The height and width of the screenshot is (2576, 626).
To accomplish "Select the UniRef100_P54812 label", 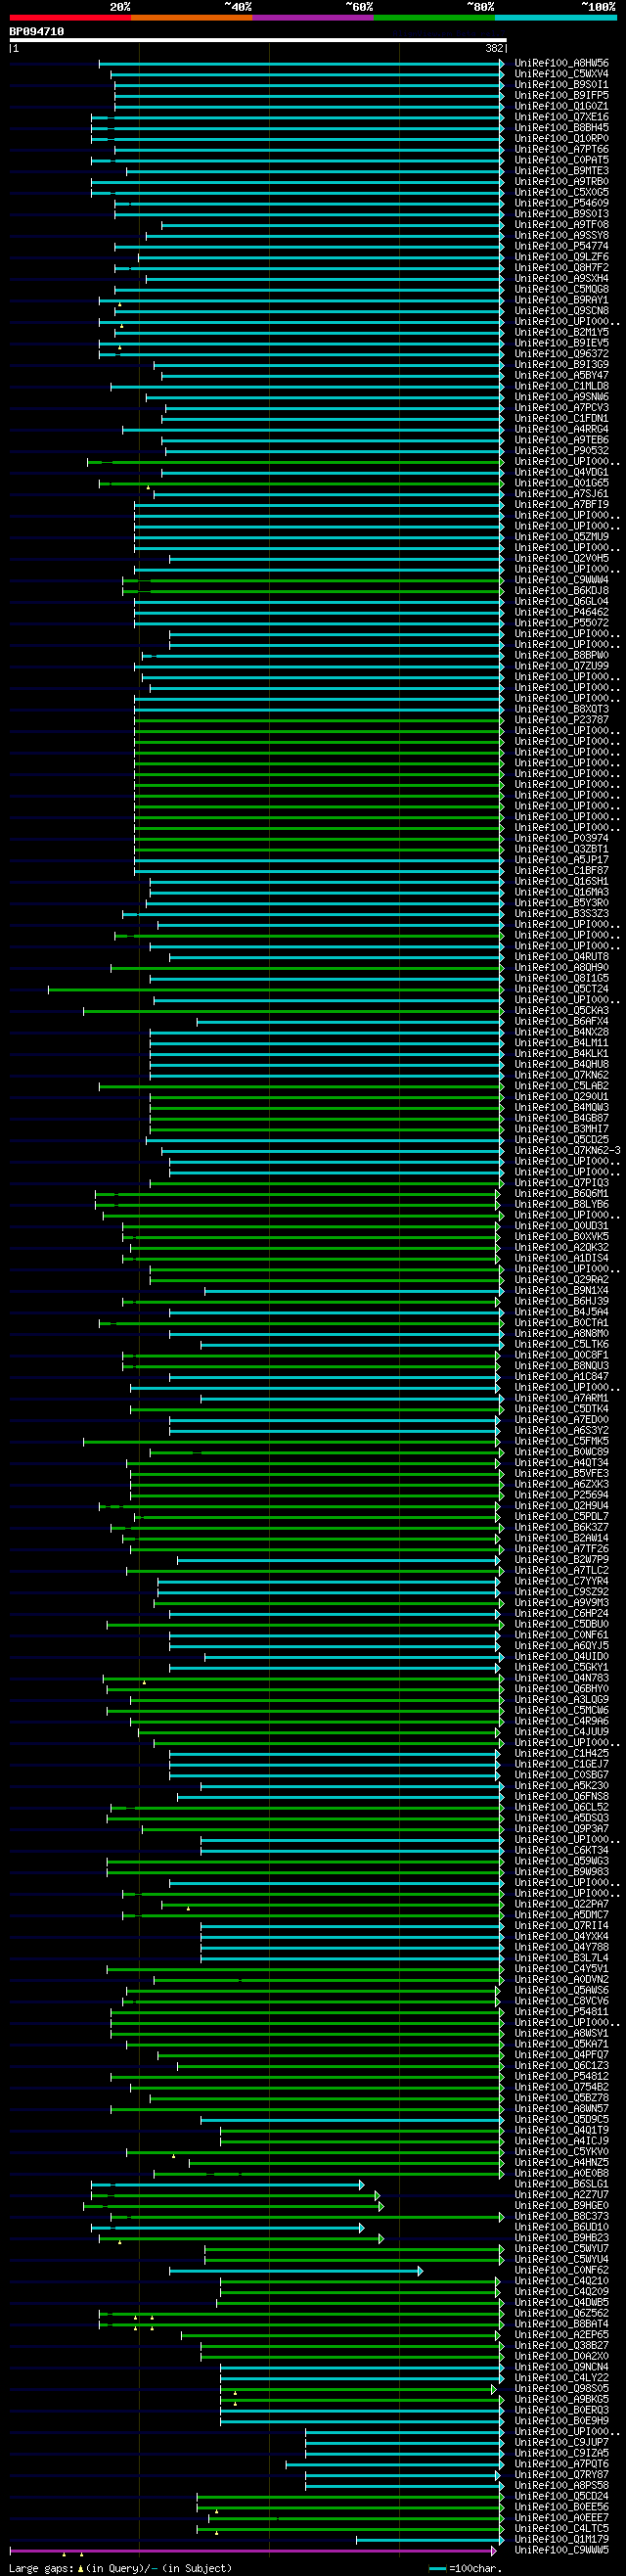I will [561, 2076].
